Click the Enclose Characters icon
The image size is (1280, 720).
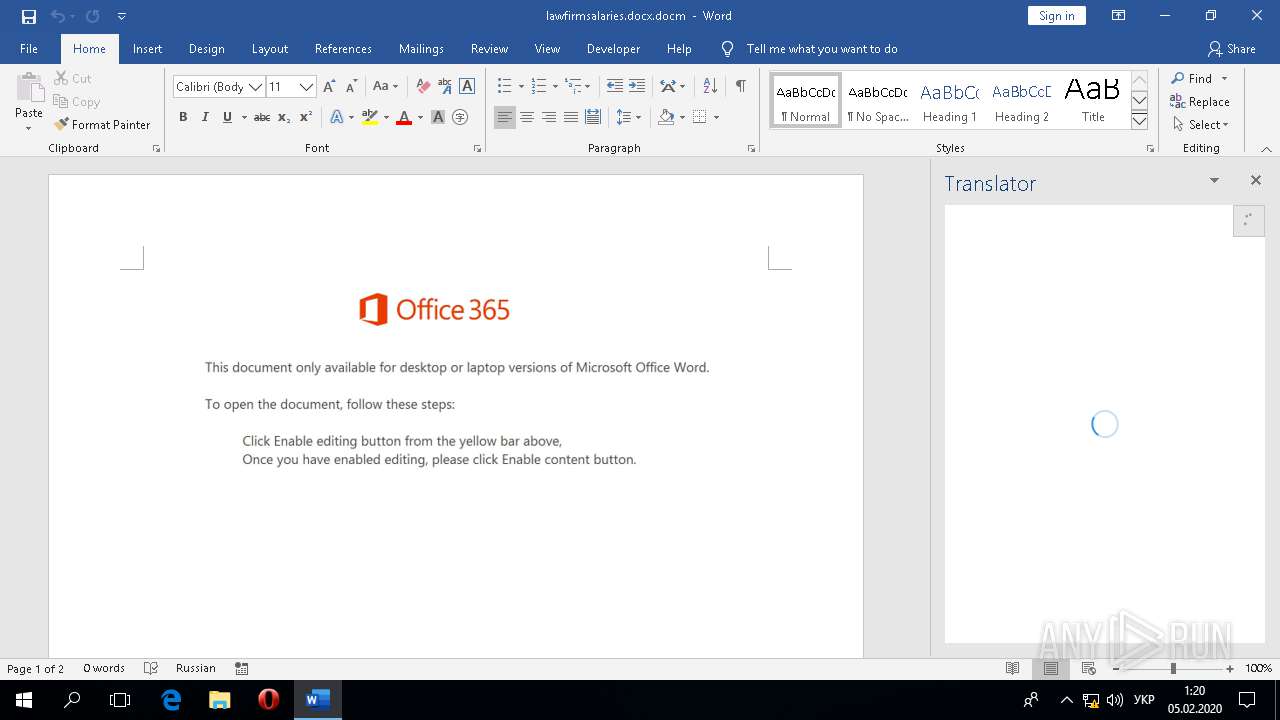pos(460,117)
